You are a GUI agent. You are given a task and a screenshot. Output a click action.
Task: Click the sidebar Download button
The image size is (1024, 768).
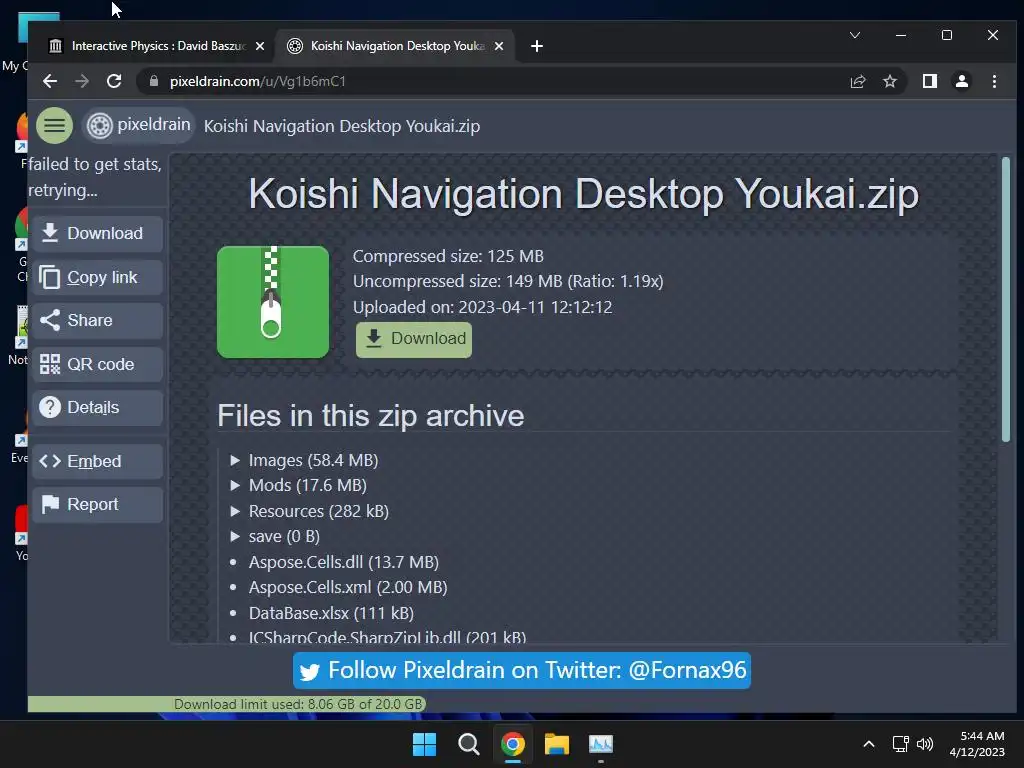tap(97, 234)
